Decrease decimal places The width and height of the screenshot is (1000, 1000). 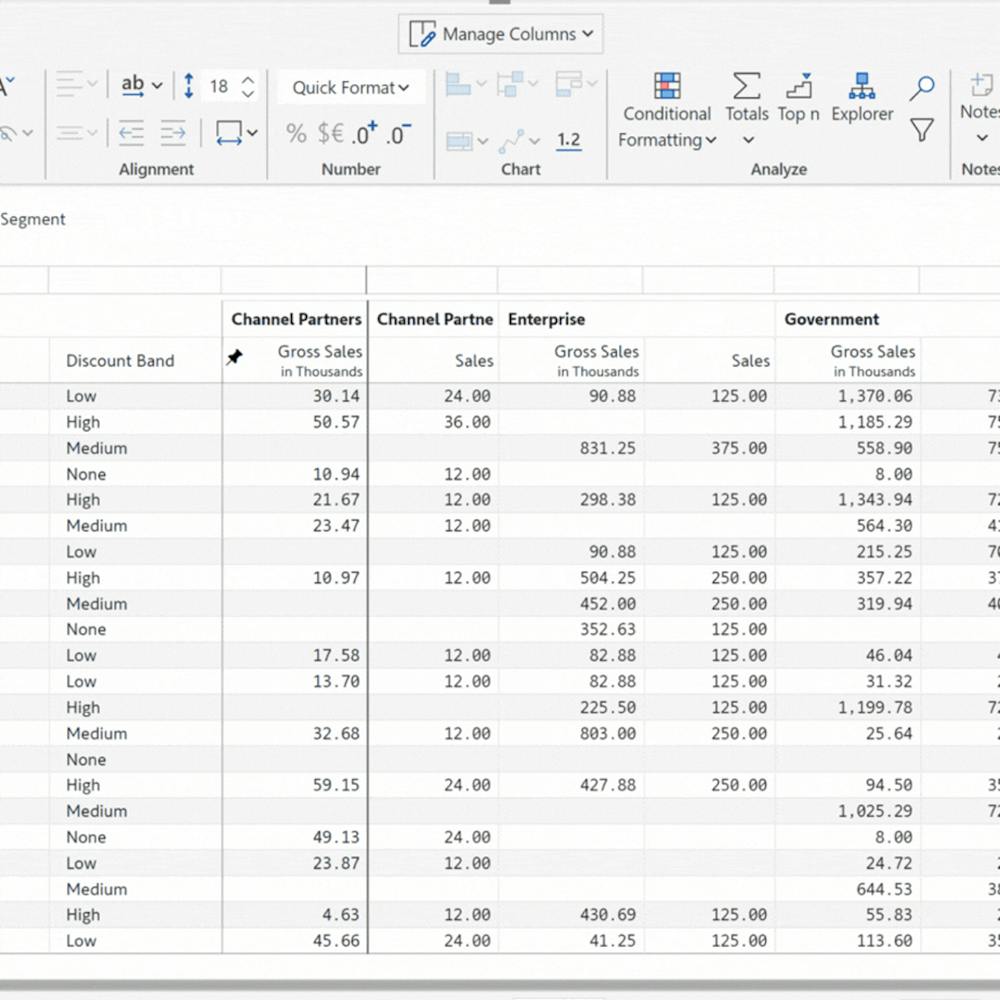click(398, 133)
